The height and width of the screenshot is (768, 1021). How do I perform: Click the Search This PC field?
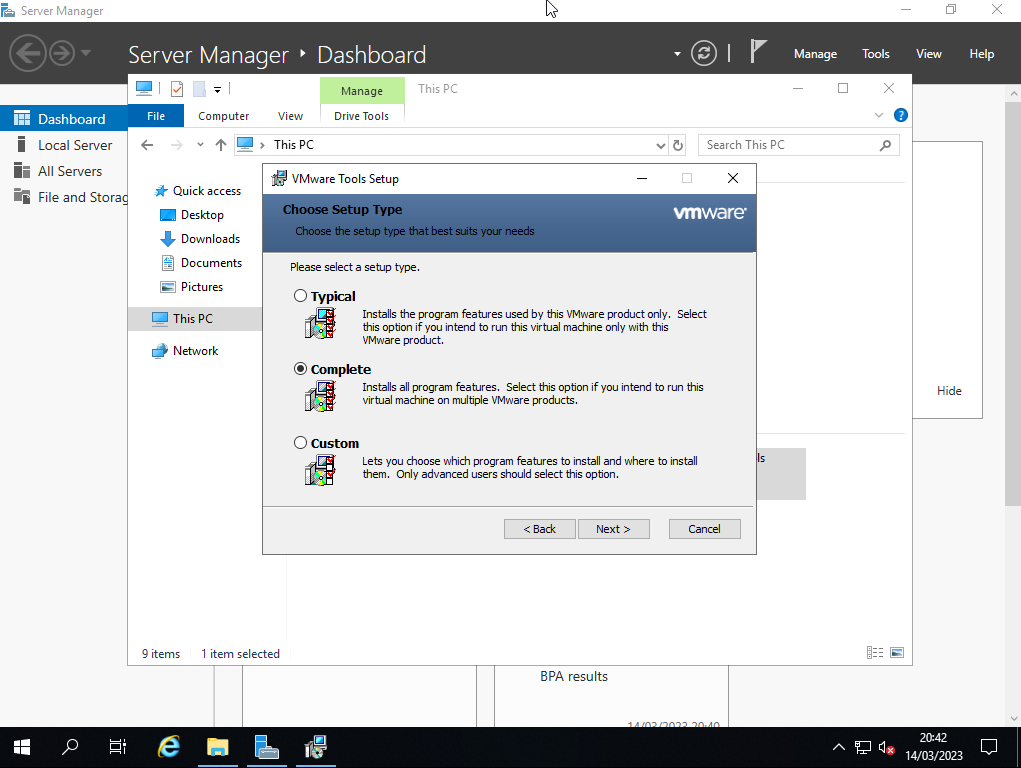tap(790, 145)
